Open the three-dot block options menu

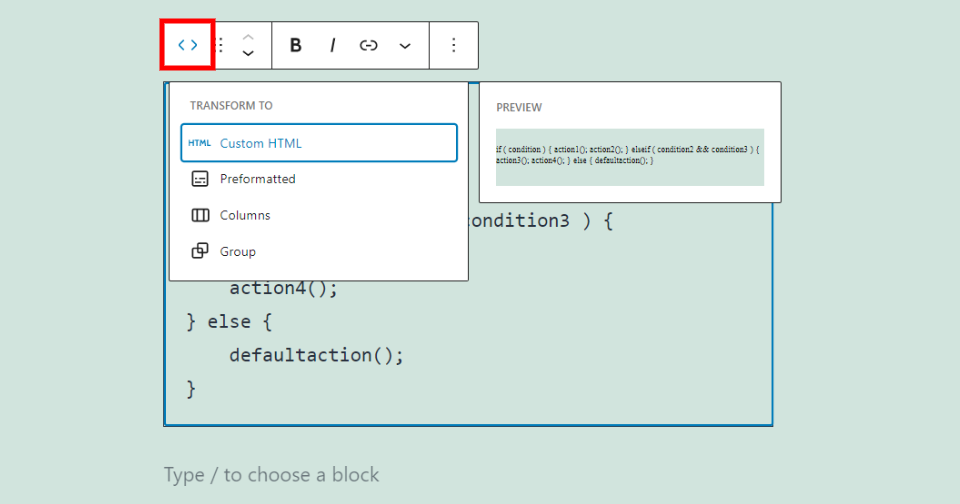[x=453, y=45]
